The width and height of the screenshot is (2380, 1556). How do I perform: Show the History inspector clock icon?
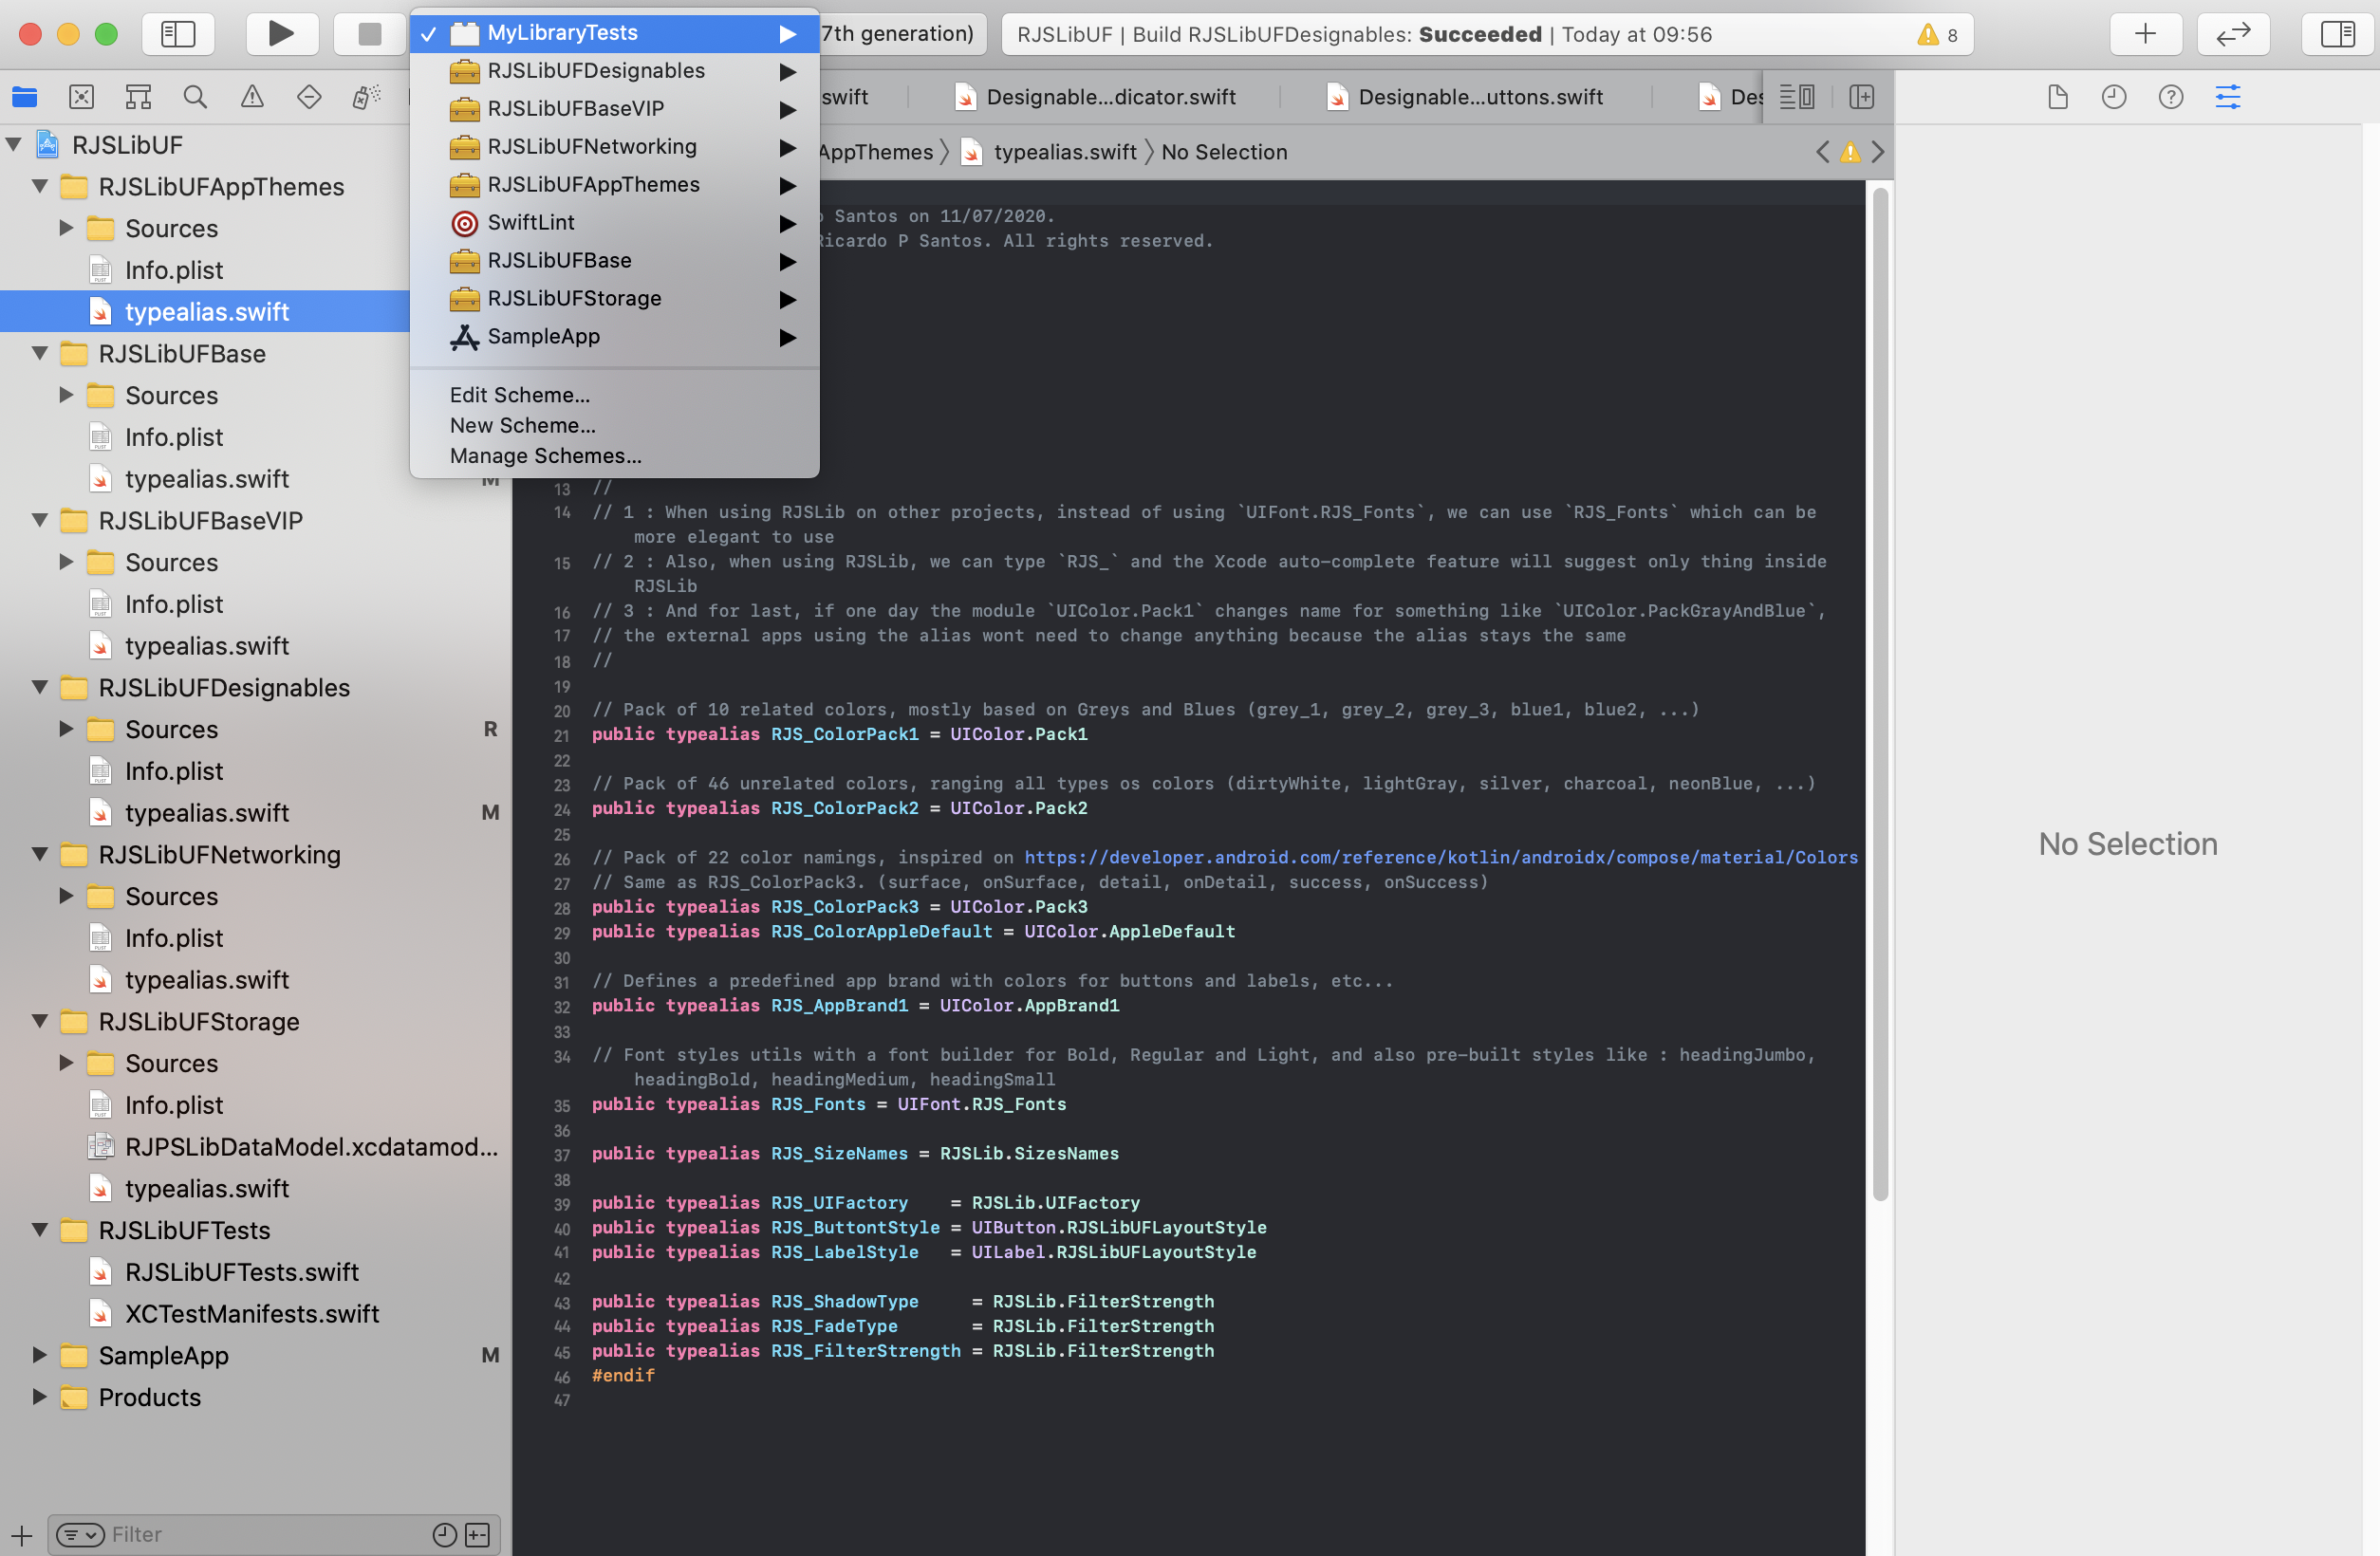click(x=2113, y=97)
